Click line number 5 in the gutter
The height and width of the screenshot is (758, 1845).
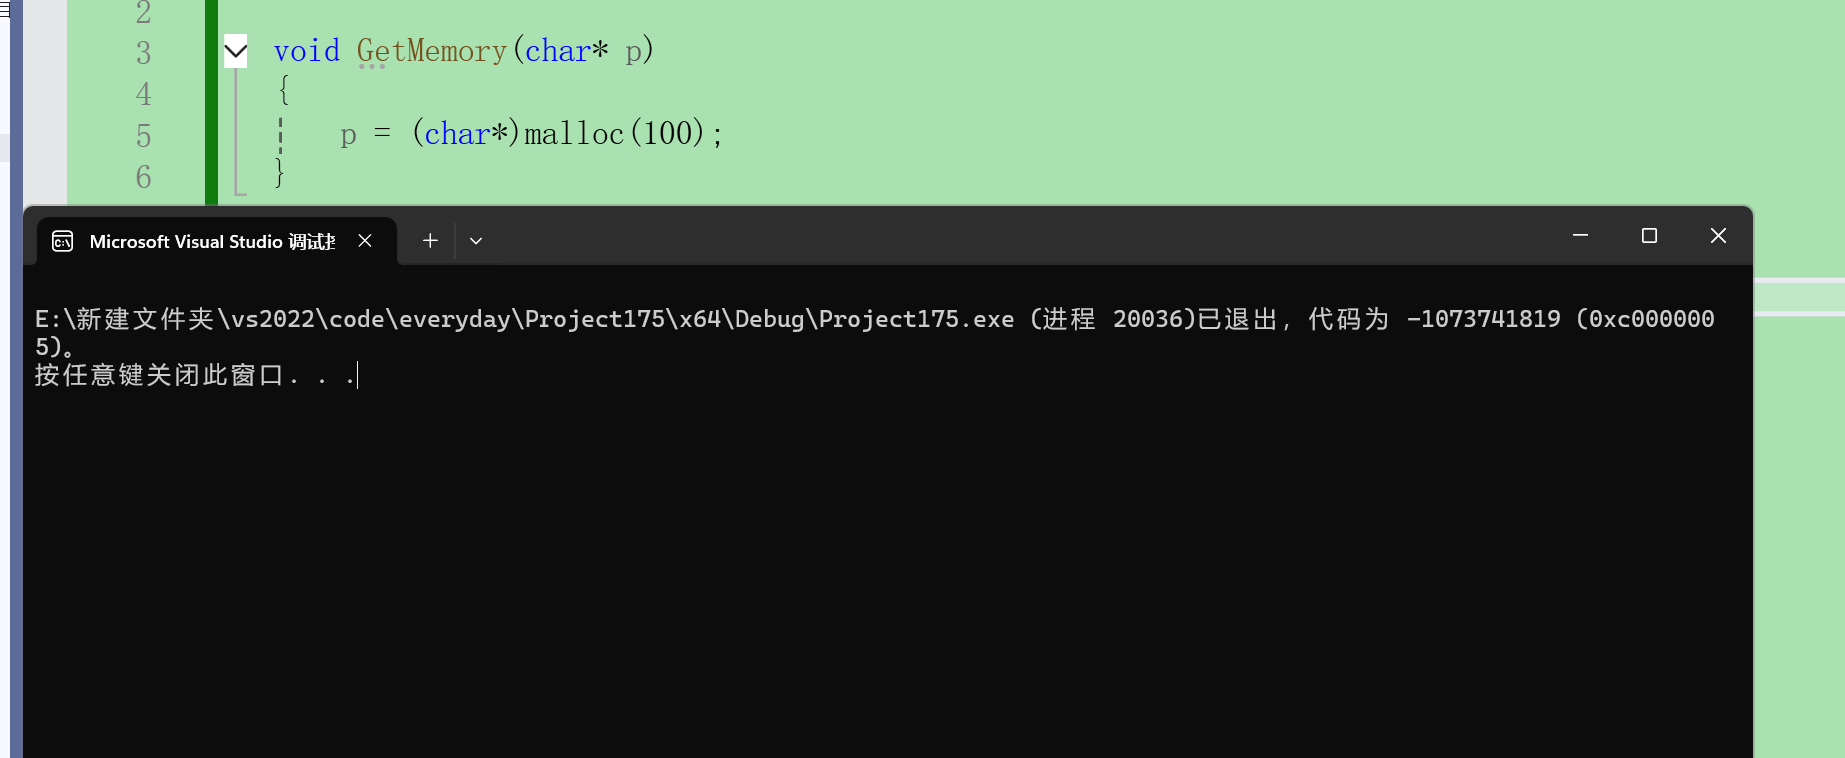coord(144,136)
